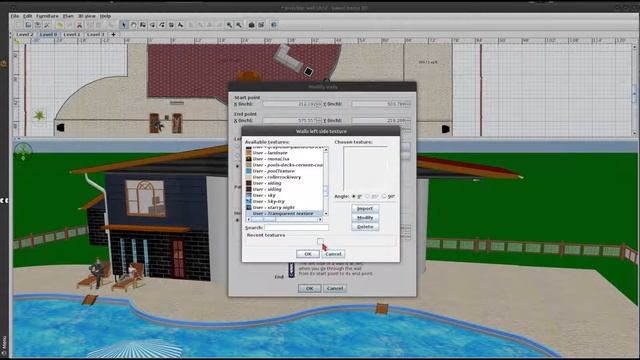
Task: Select the 45° angle radio button
Action: coord(367,197)
